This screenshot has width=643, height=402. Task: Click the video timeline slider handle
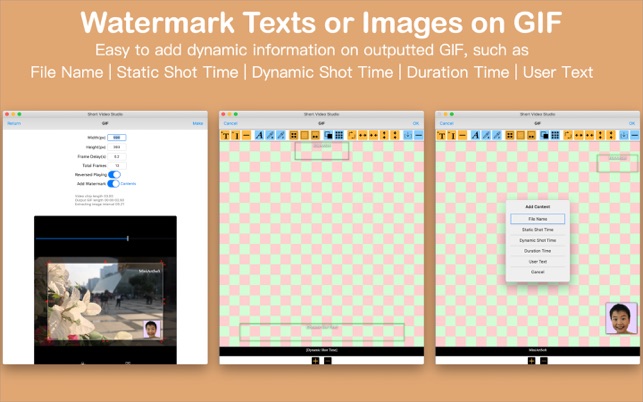128,238
